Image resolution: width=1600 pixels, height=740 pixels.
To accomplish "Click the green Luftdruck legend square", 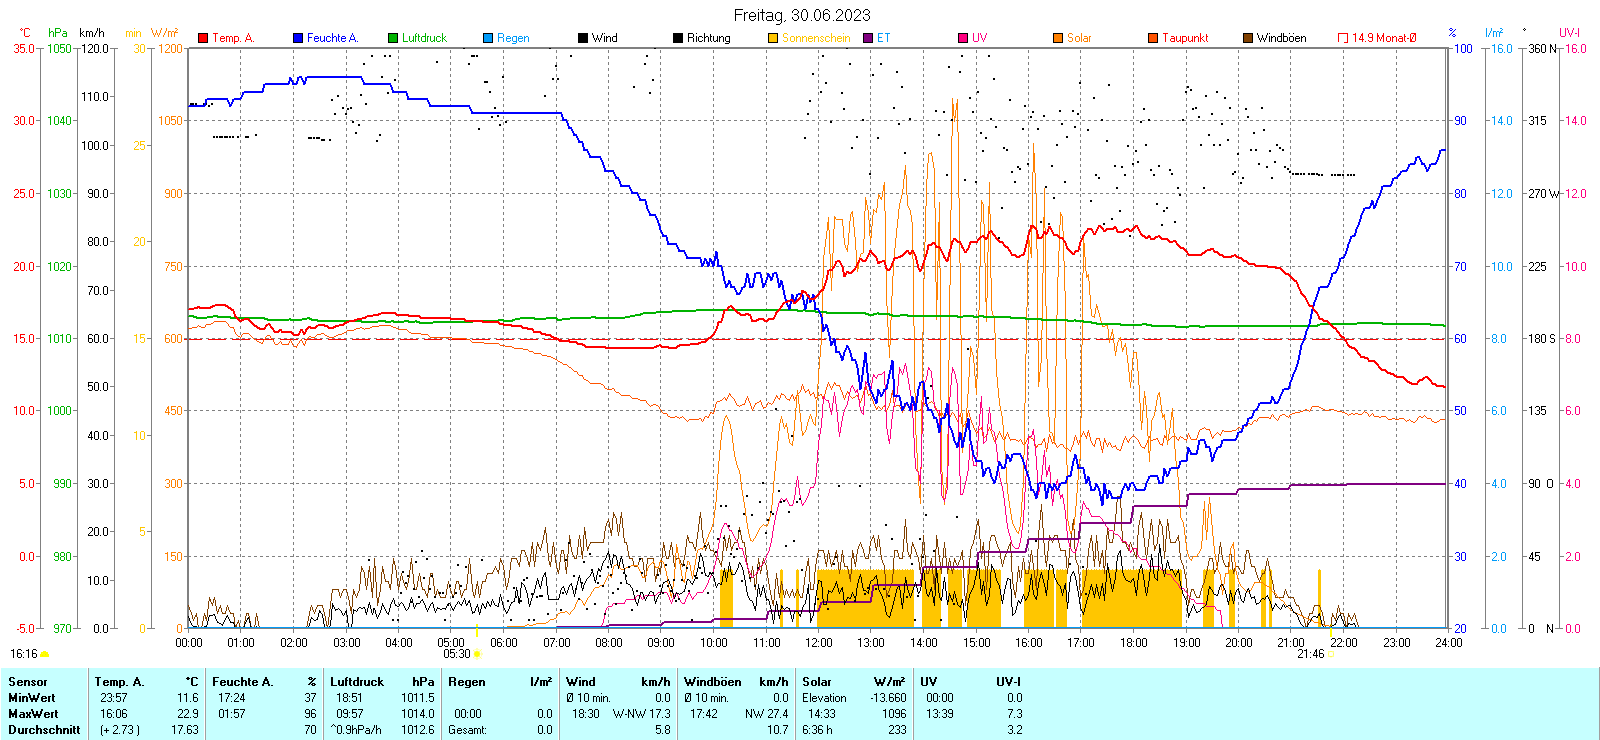I will 393,38.
